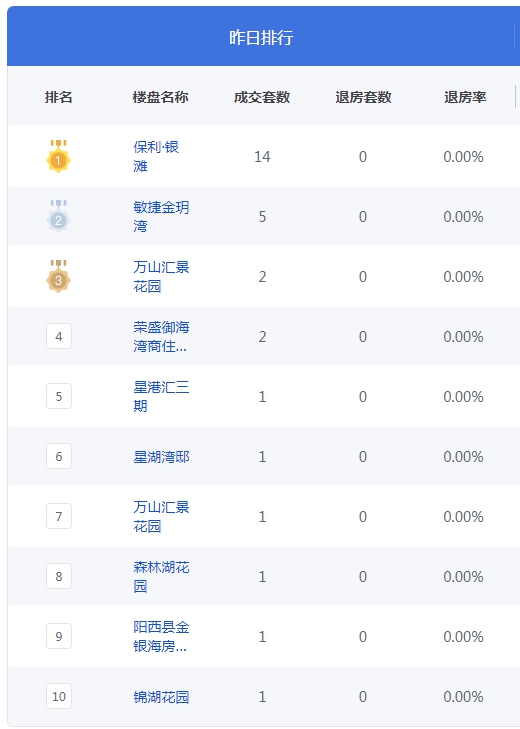Click the silver rank 2 medal icon
Screen dimensions: 520x729
pos(58,216)
